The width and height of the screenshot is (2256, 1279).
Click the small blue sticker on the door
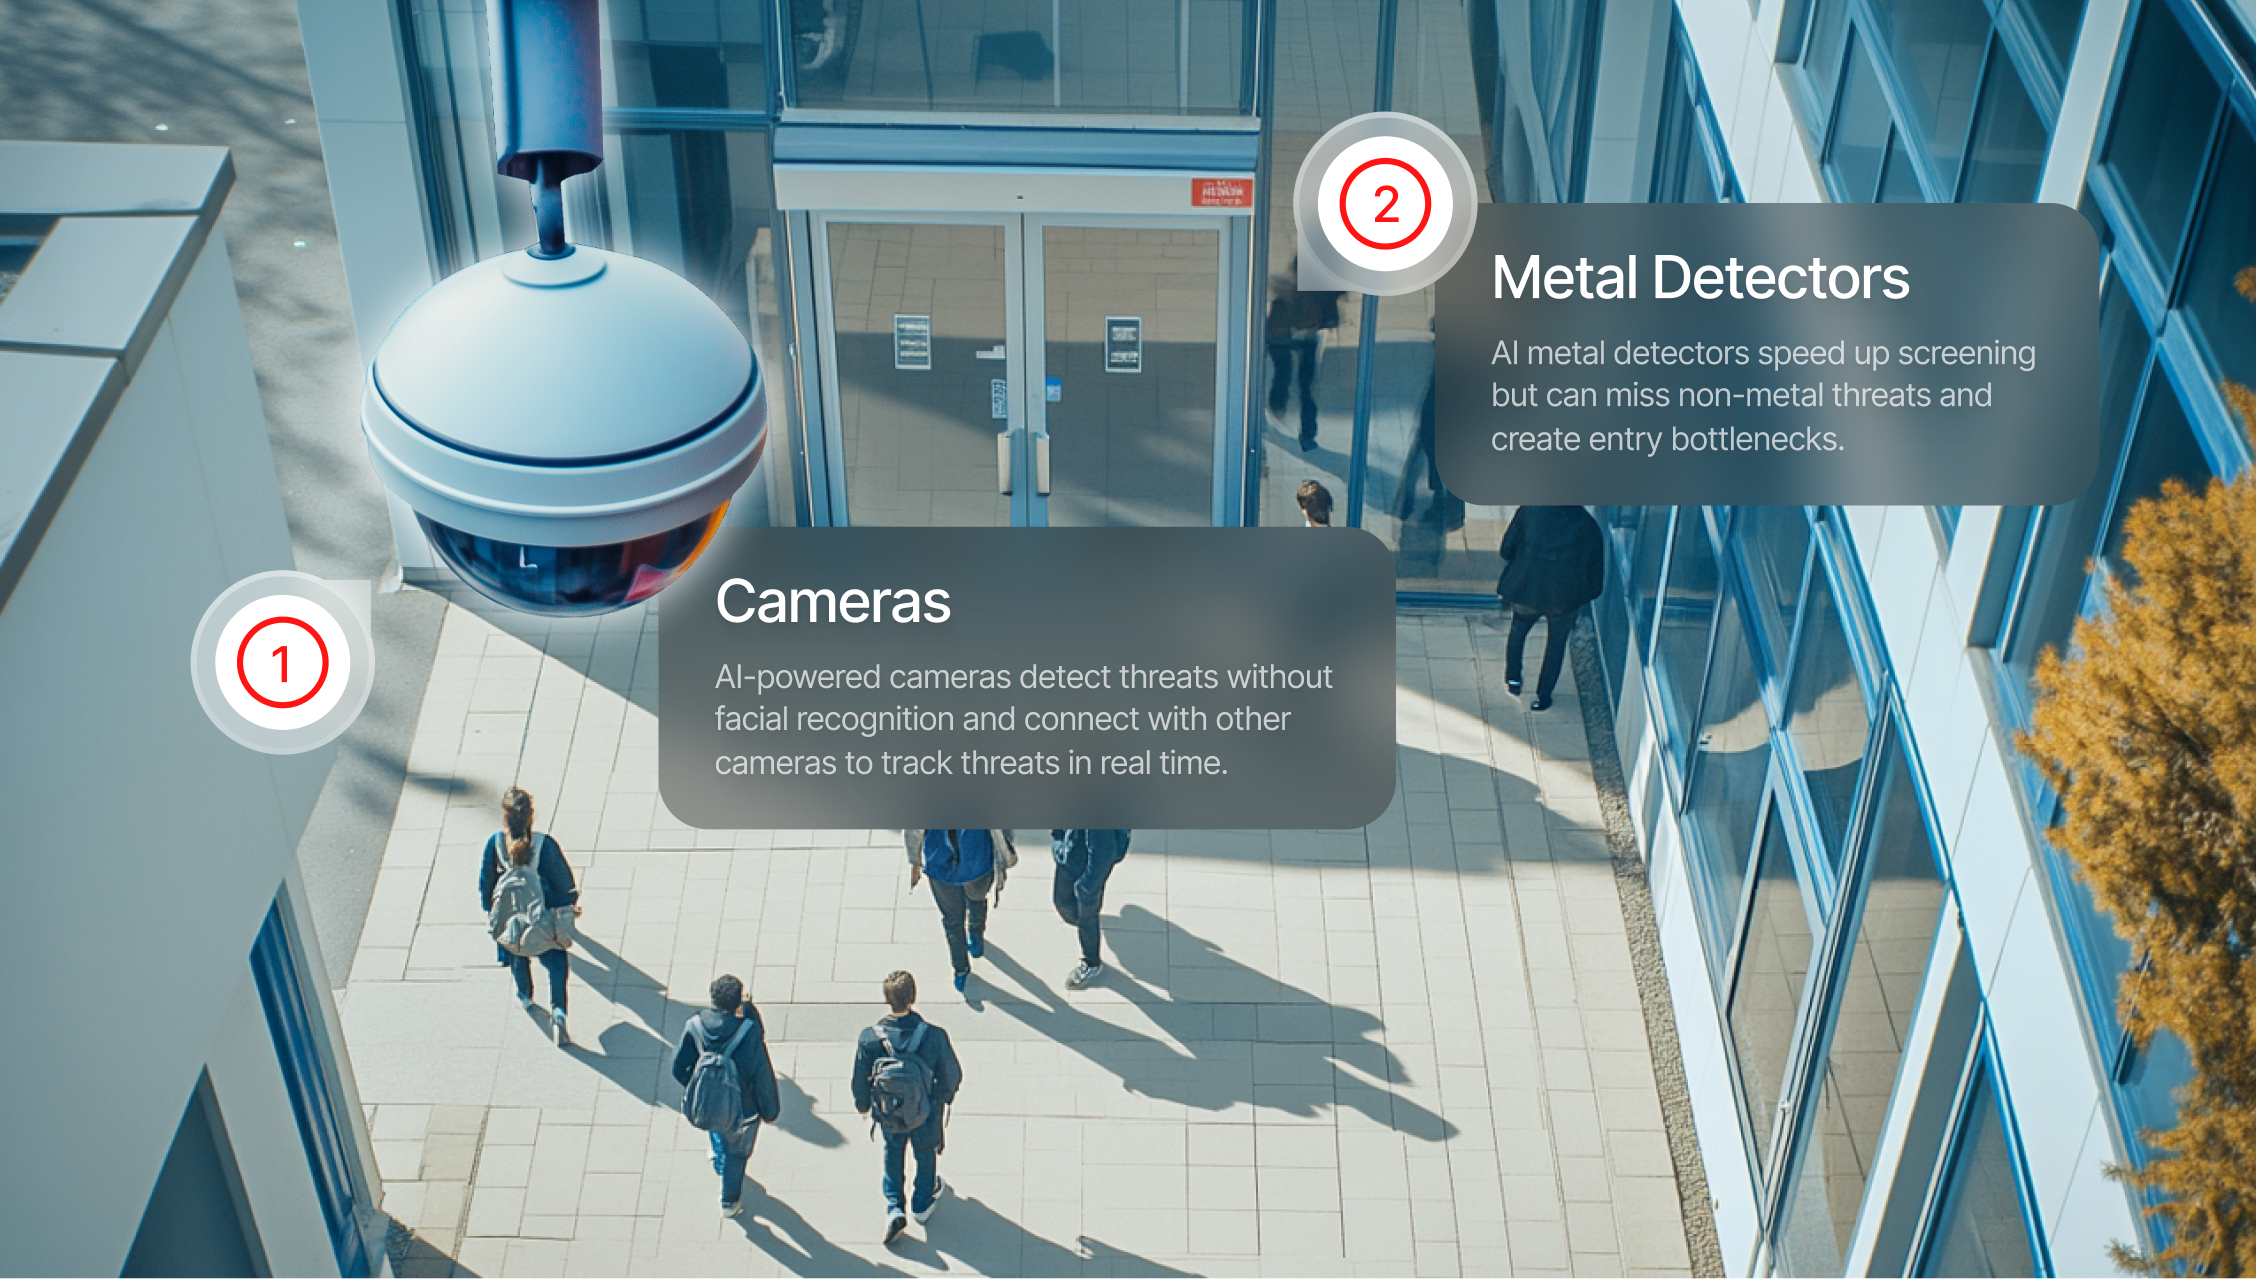point(1053,389)
